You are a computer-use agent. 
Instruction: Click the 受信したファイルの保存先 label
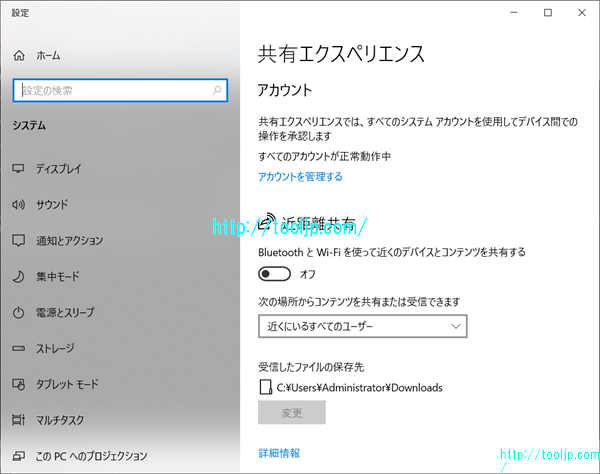tap(311, 367)
